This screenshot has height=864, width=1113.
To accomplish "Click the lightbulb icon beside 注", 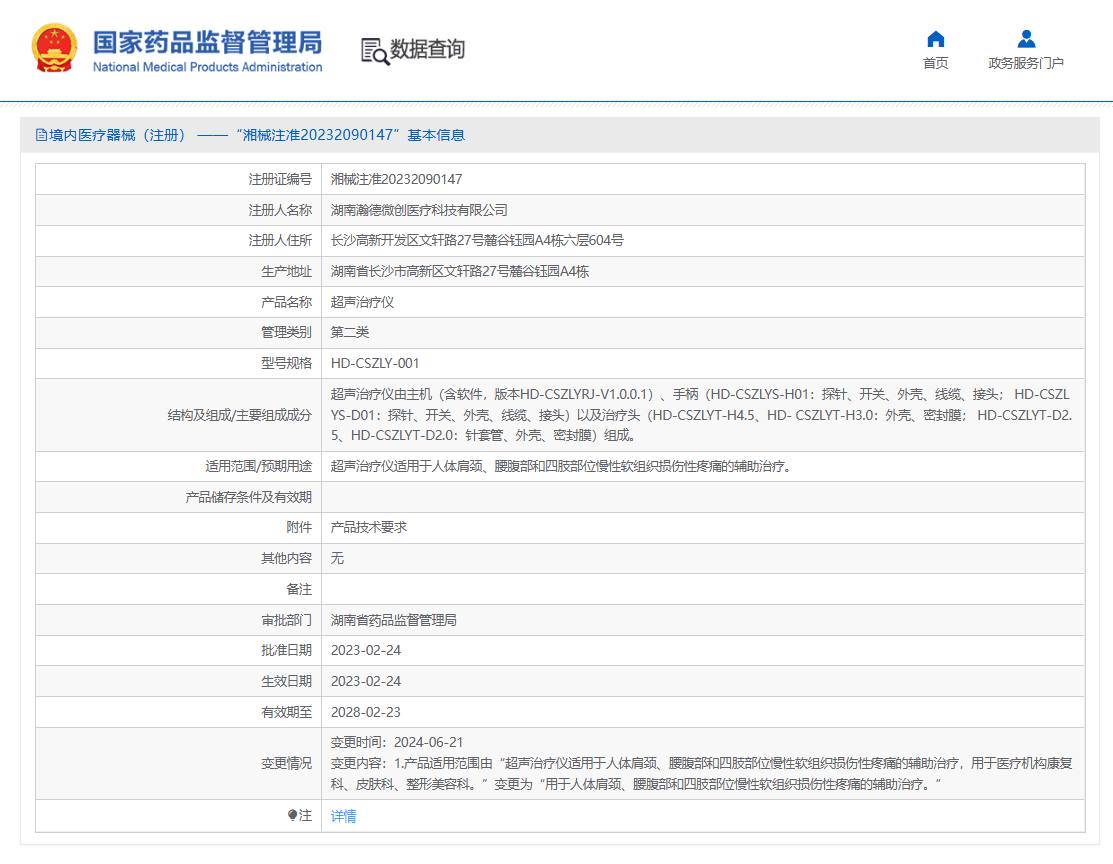I will point(292,816).
